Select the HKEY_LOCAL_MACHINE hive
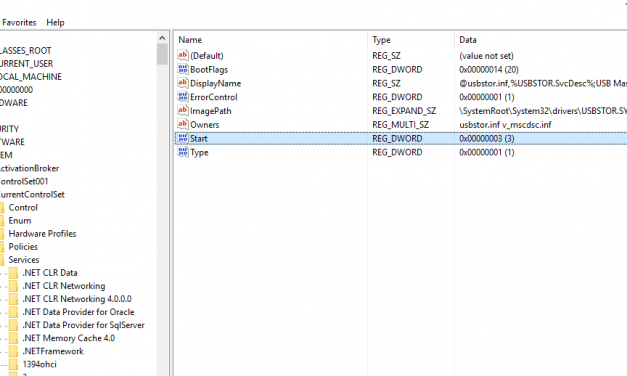This screenshot has width=627, height=376. 31,77
